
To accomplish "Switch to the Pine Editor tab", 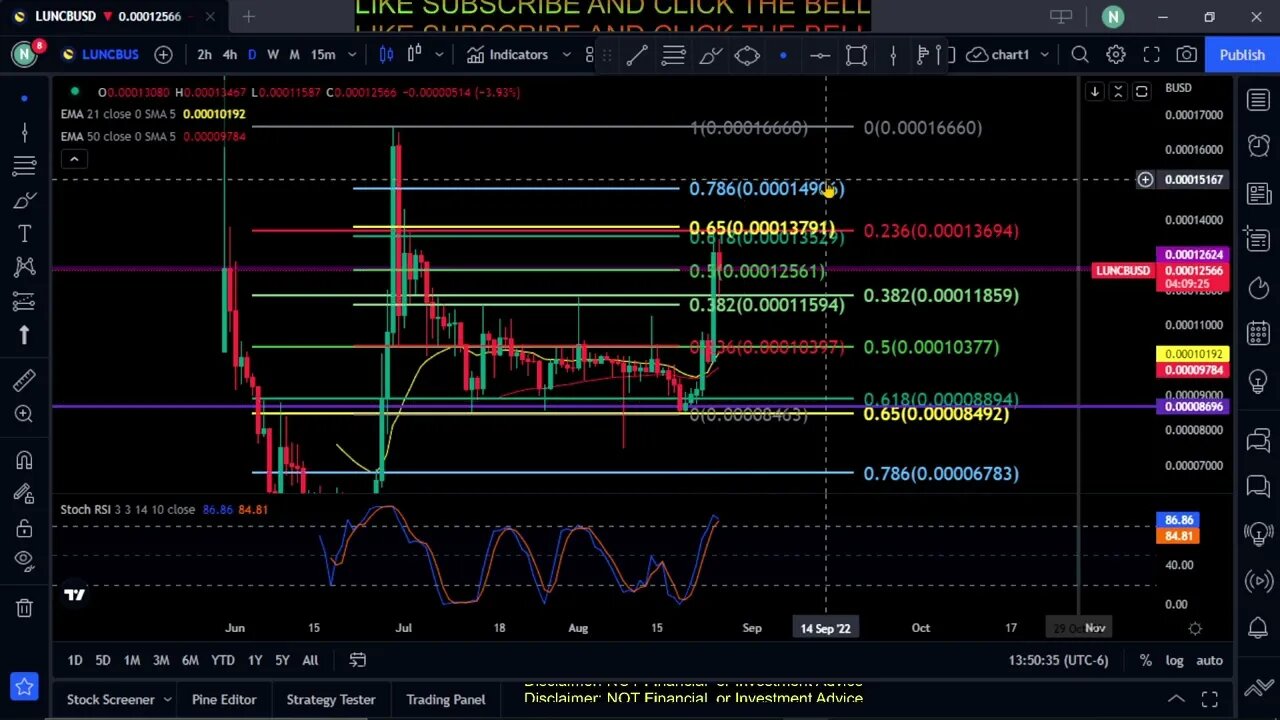I will pyautogui.click(x=224, y=700).
